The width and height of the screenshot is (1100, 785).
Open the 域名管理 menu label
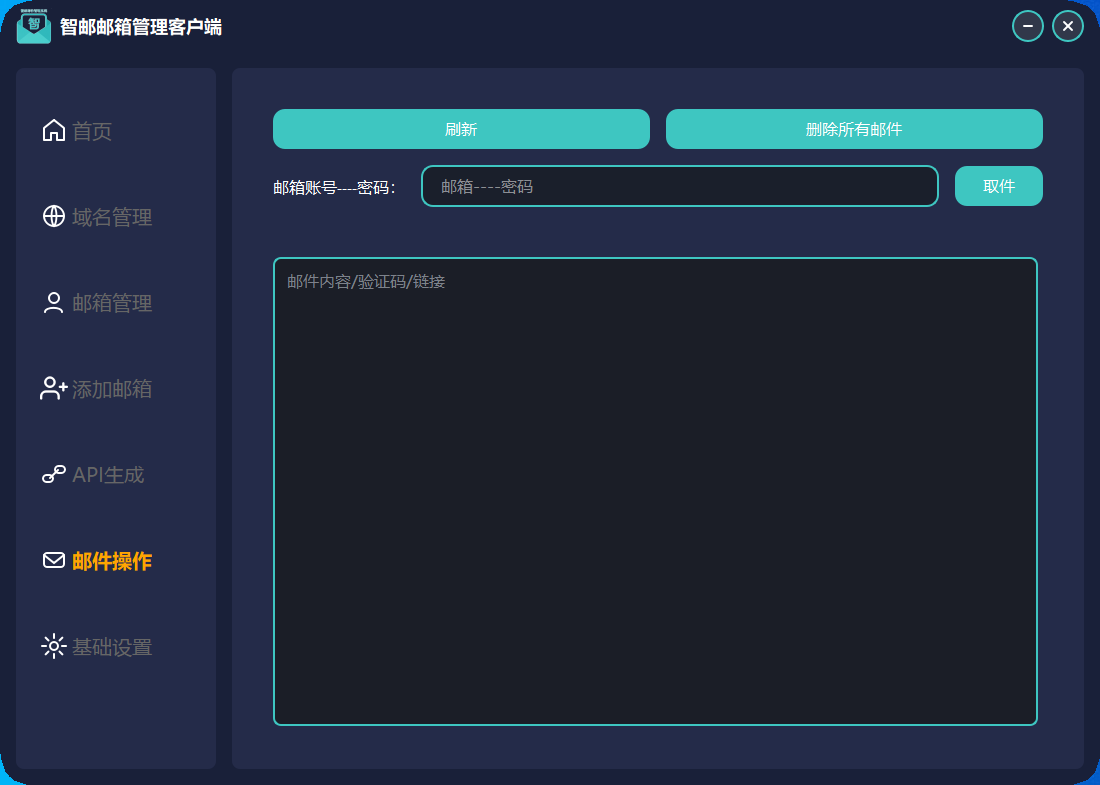pyautogui.click(x=112, y=217)
